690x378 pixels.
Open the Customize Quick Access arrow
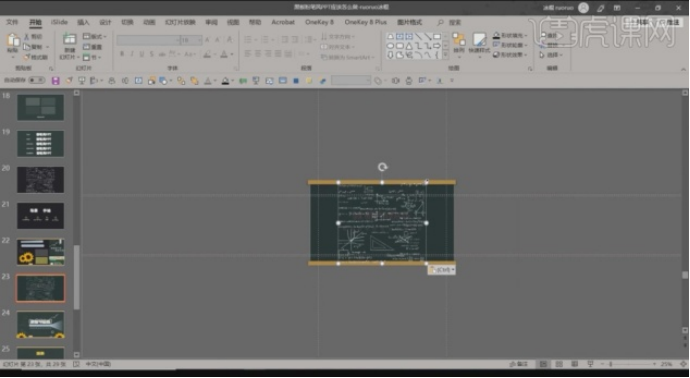(451, 81)
